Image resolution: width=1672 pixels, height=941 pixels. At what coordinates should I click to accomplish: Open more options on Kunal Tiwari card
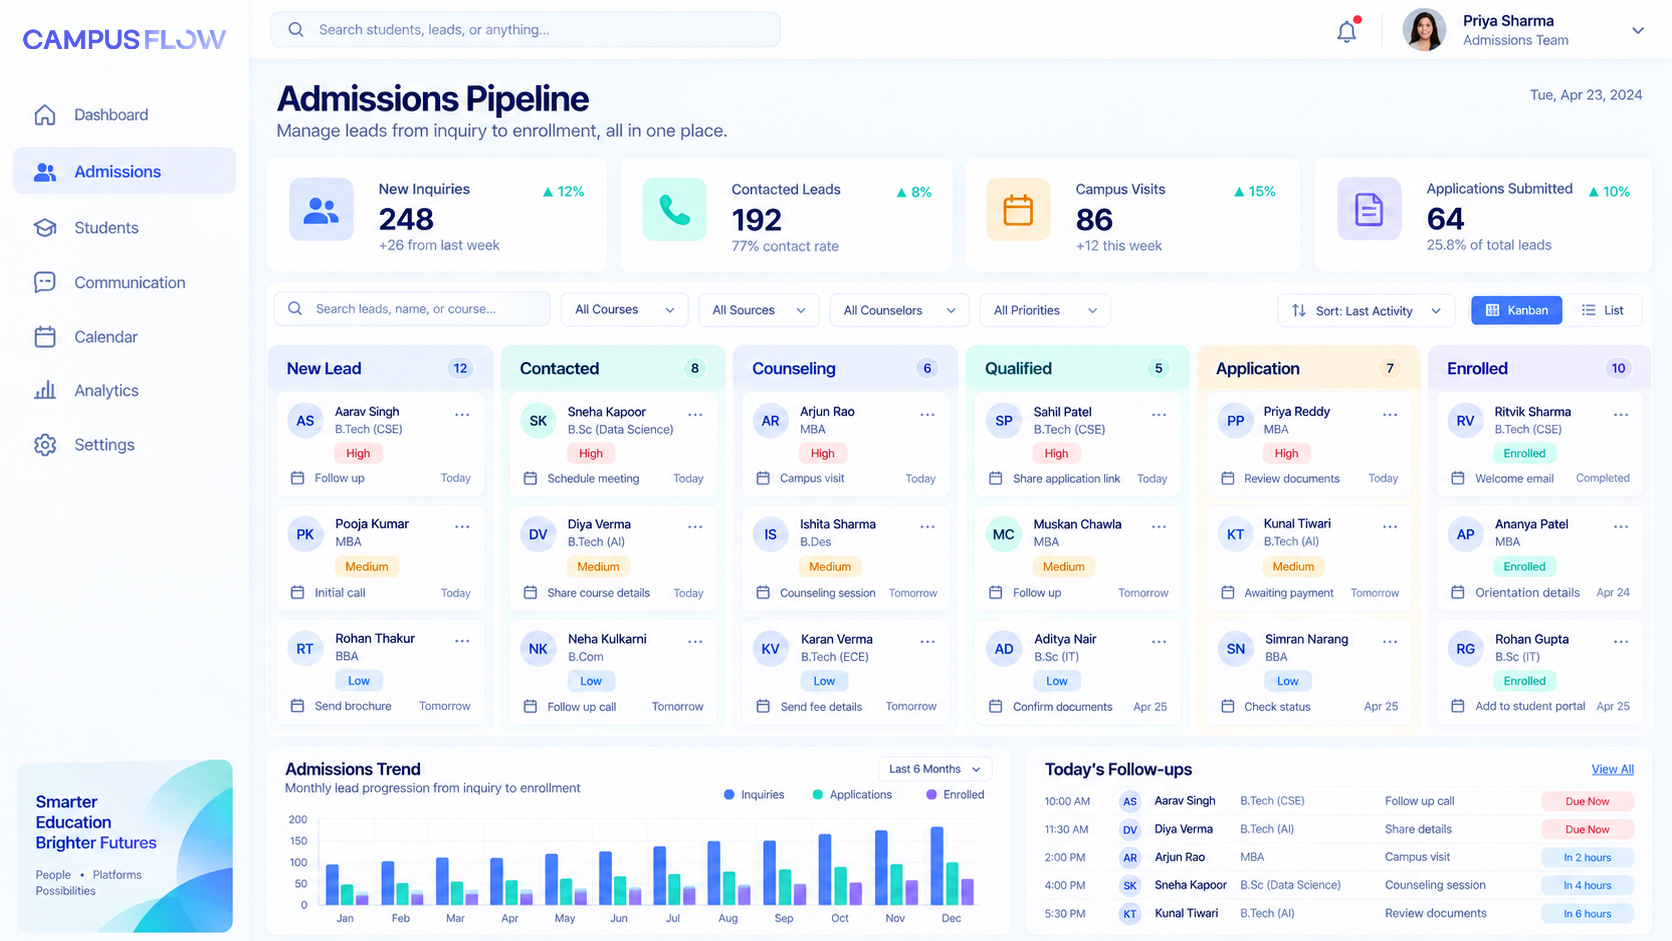pyautogui.click(x=1390, y=527)
